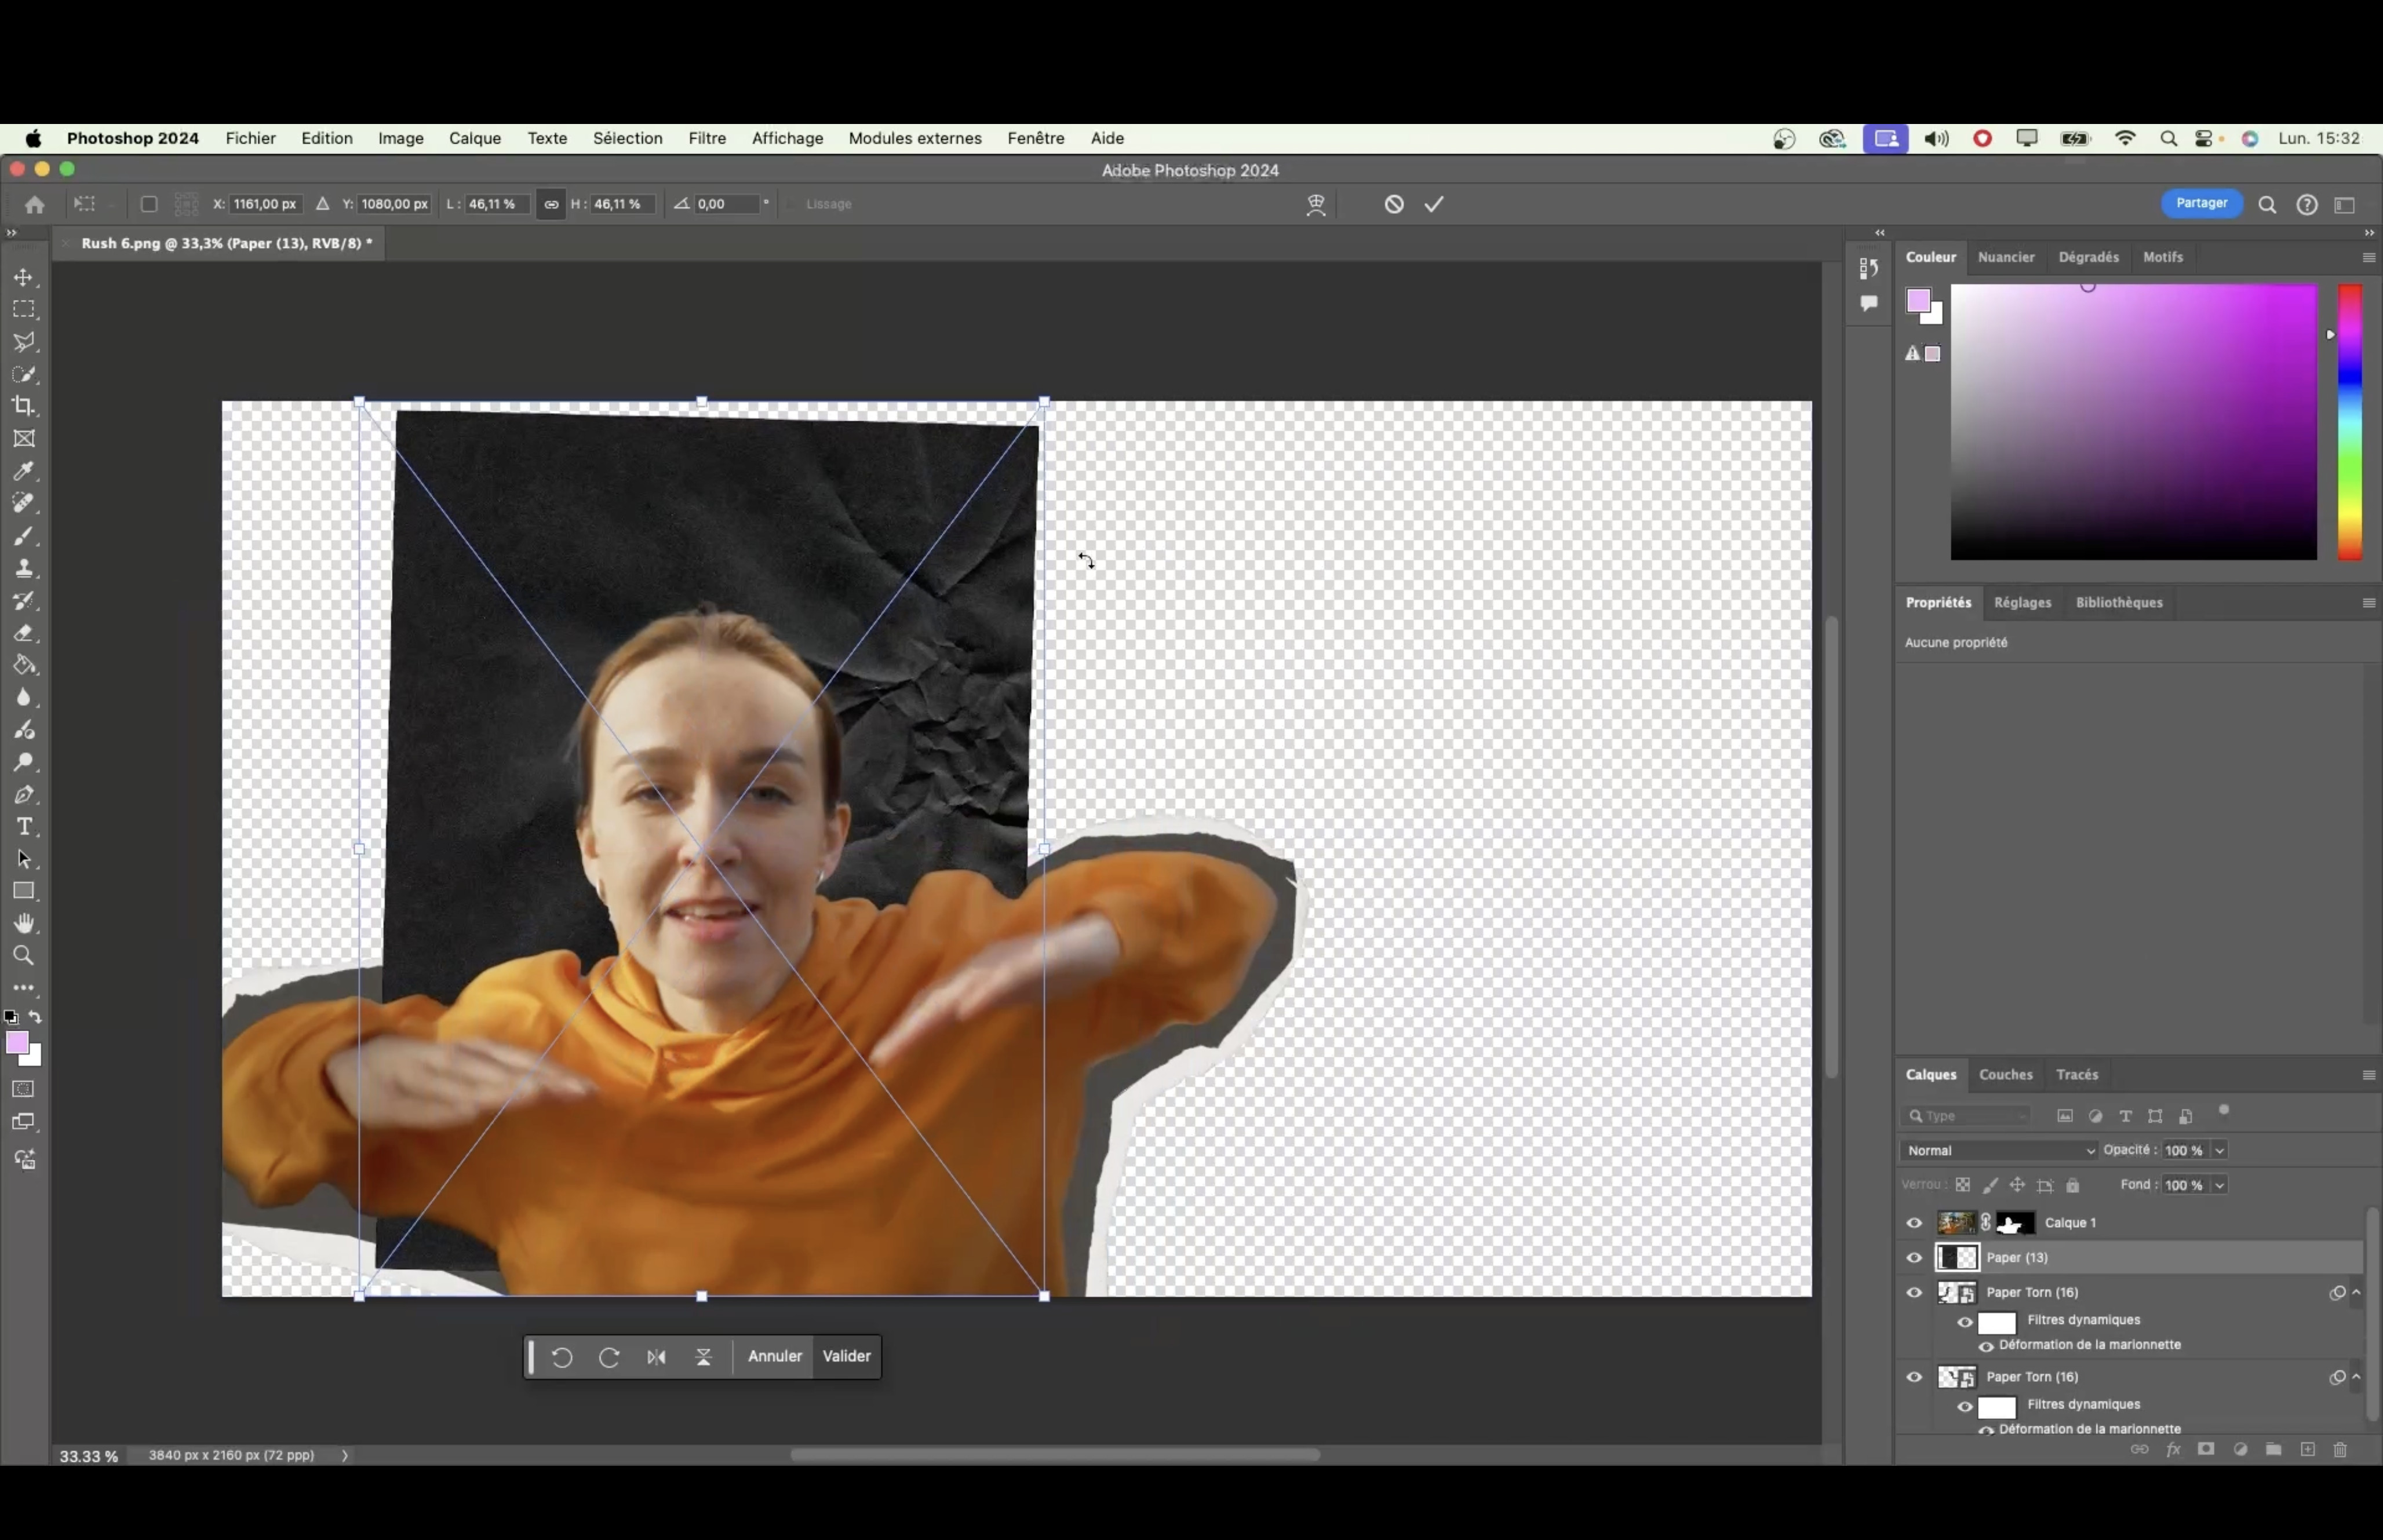Click the flip horizontal icon in floating bar
The image size is (2383, 1540).
[656, 1357]
